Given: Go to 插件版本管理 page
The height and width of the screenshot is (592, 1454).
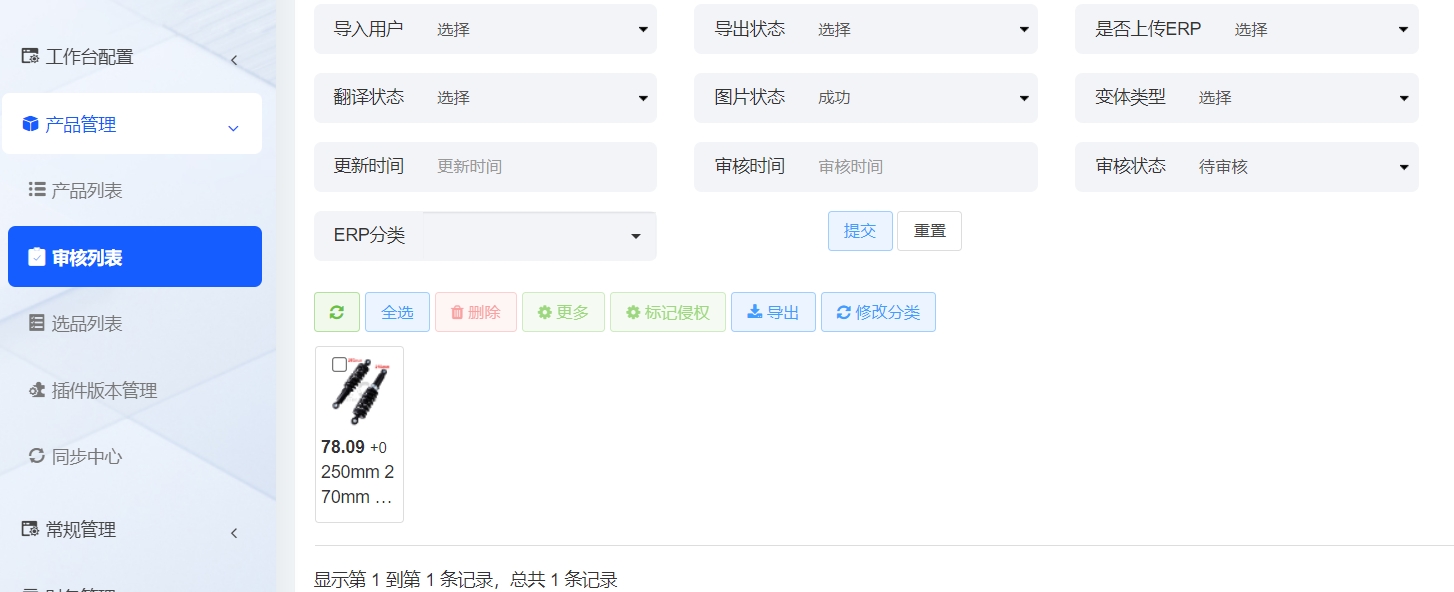Looking at the screenshot, I should tap(104, 390).
